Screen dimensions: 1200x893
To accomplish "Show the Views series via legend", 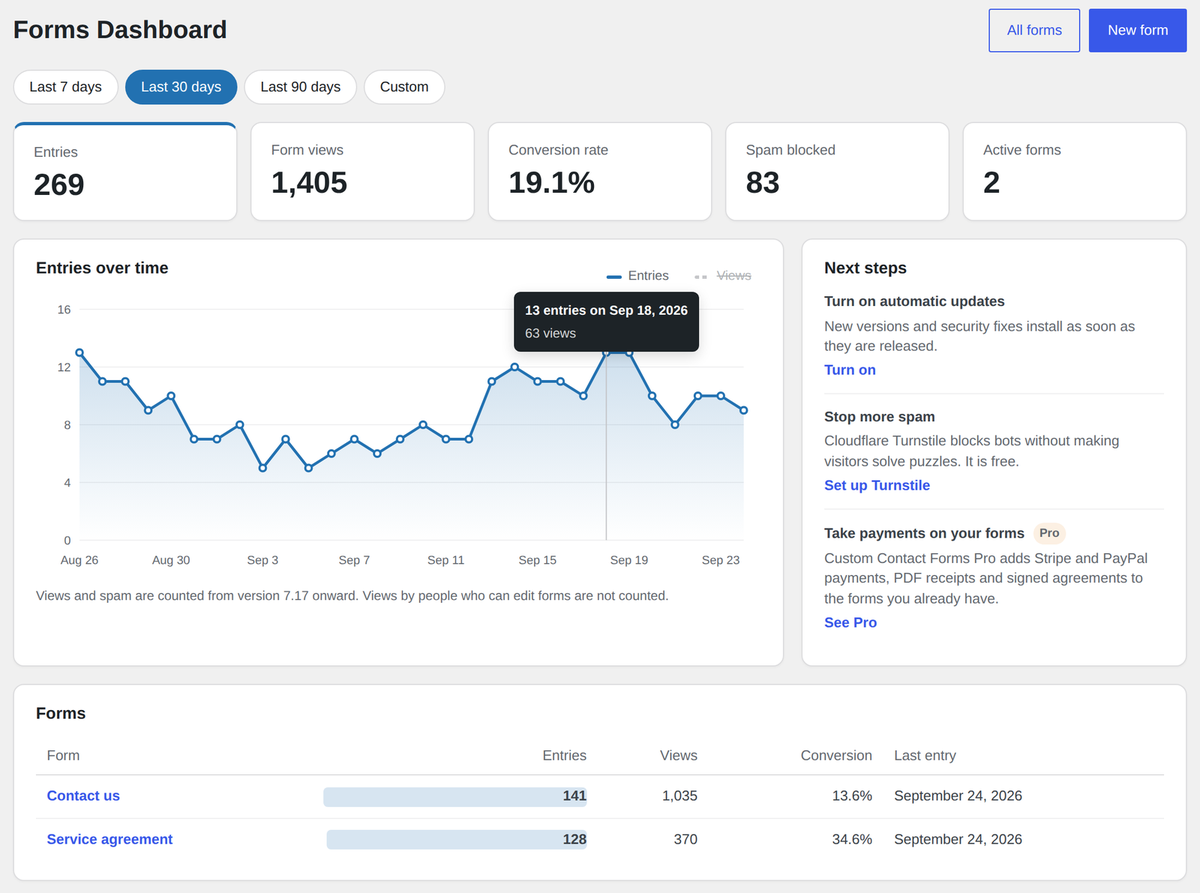I will click(723, 276).
